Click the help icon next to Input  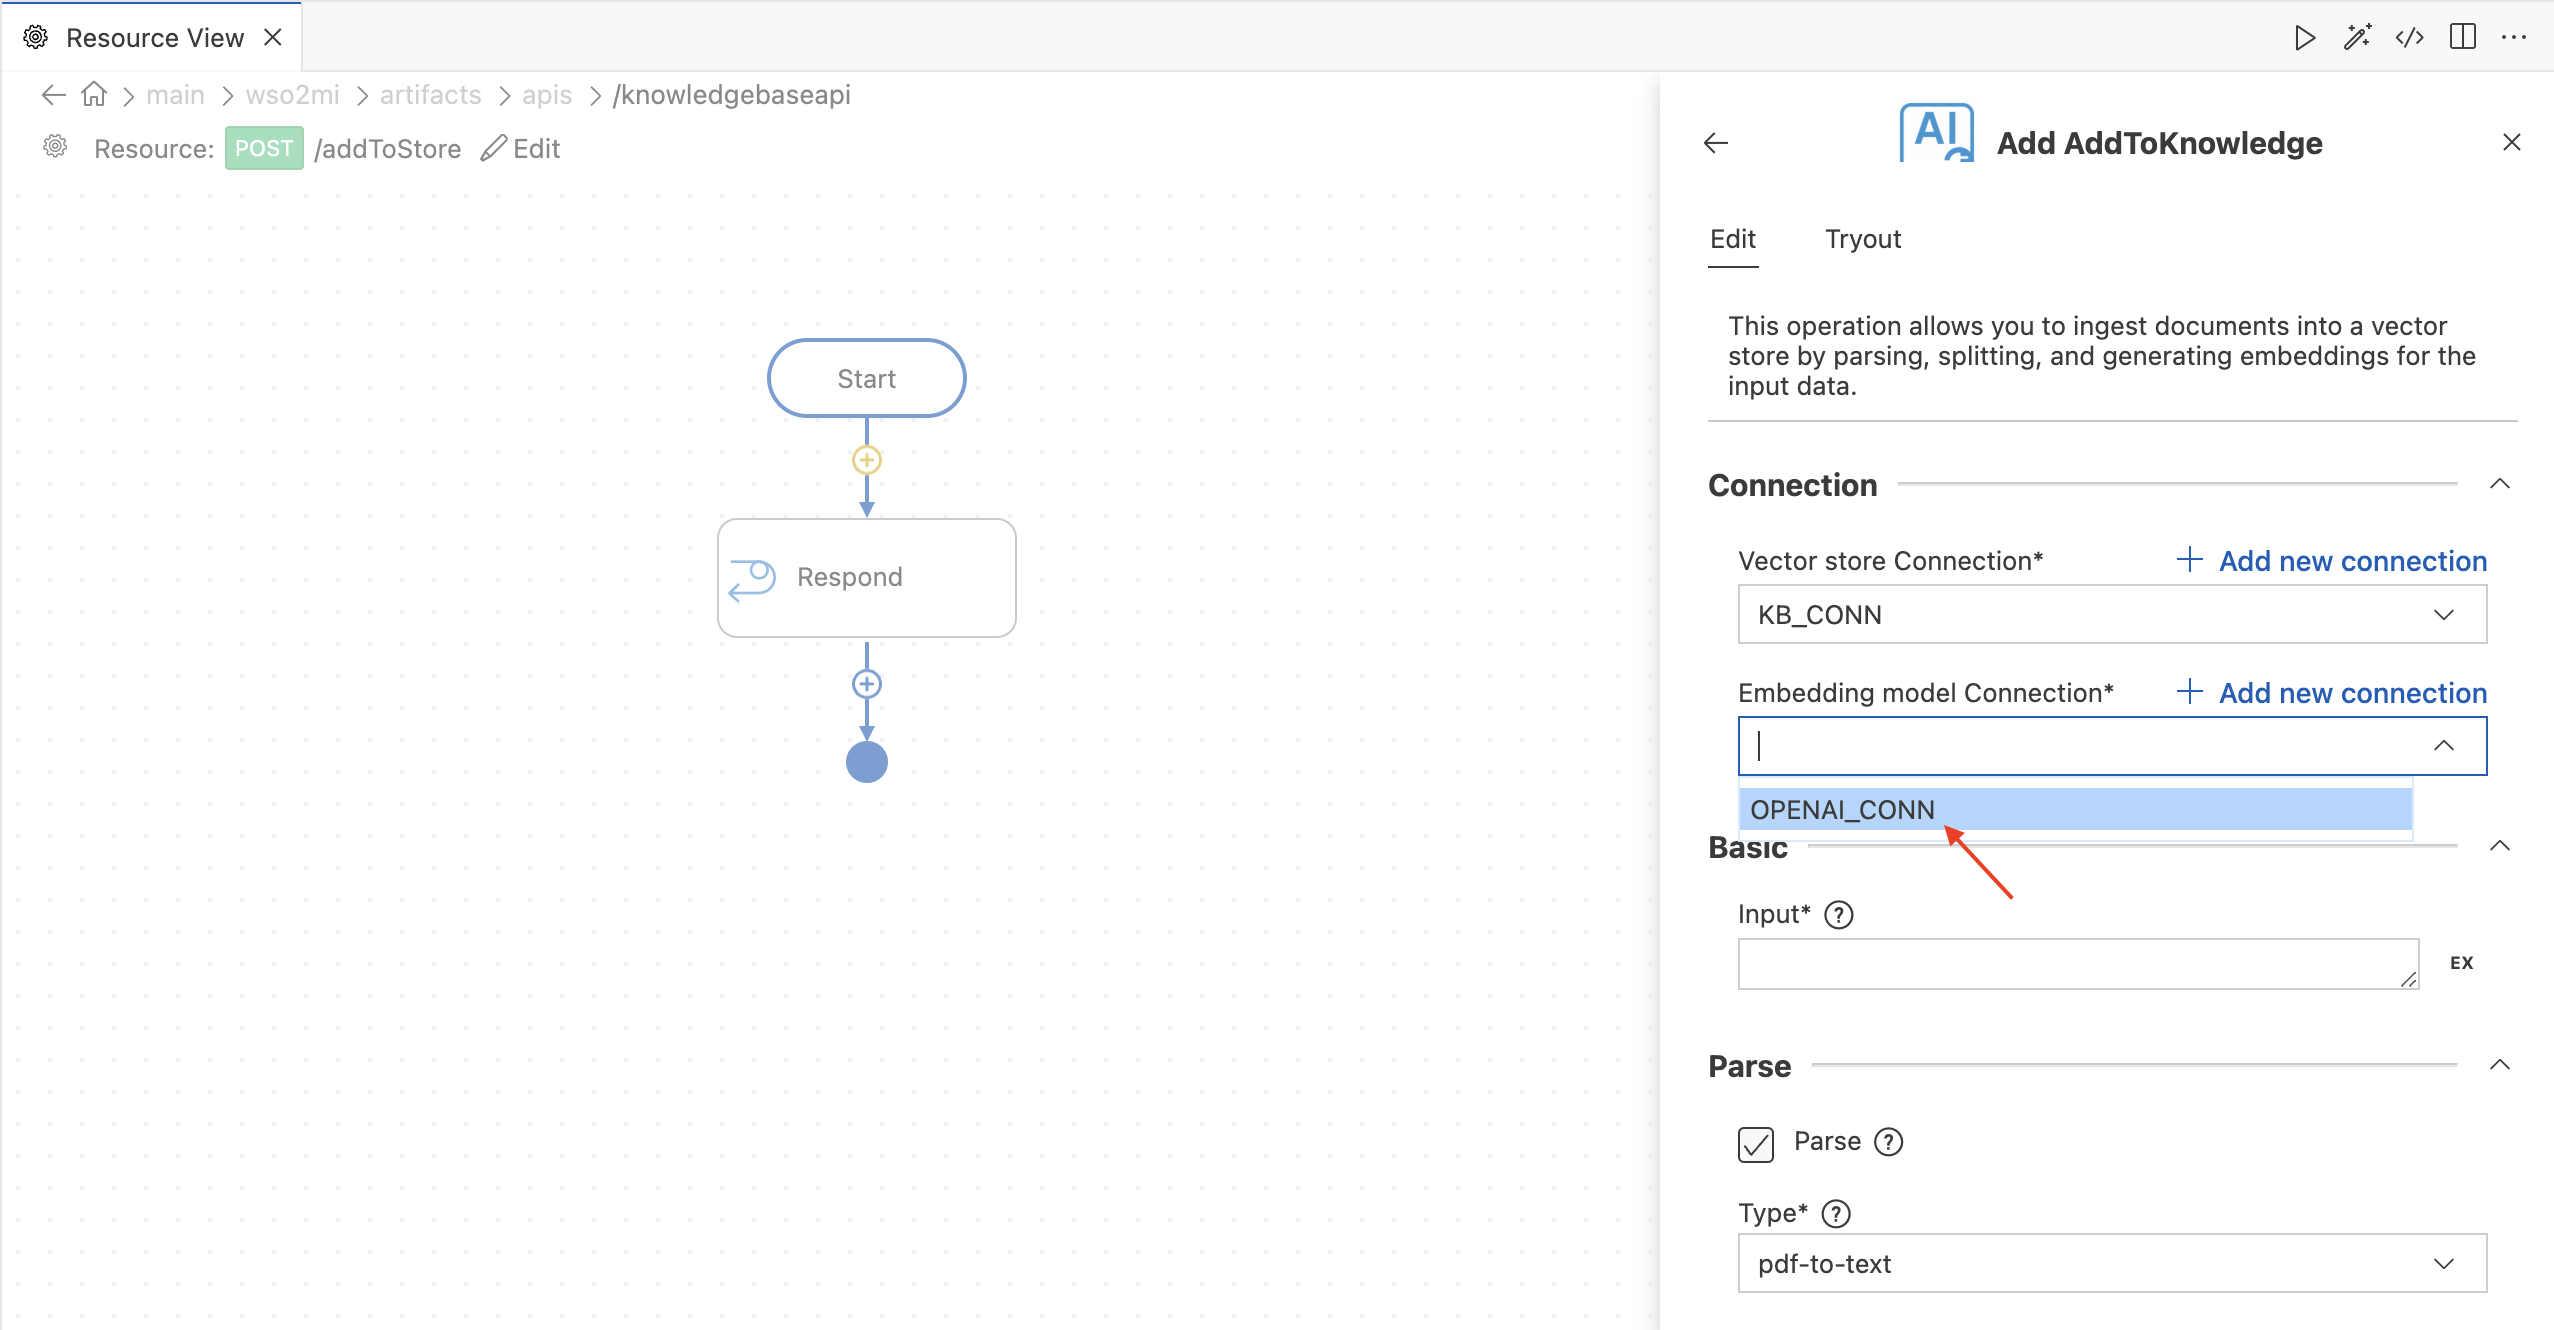[1839, 915]
